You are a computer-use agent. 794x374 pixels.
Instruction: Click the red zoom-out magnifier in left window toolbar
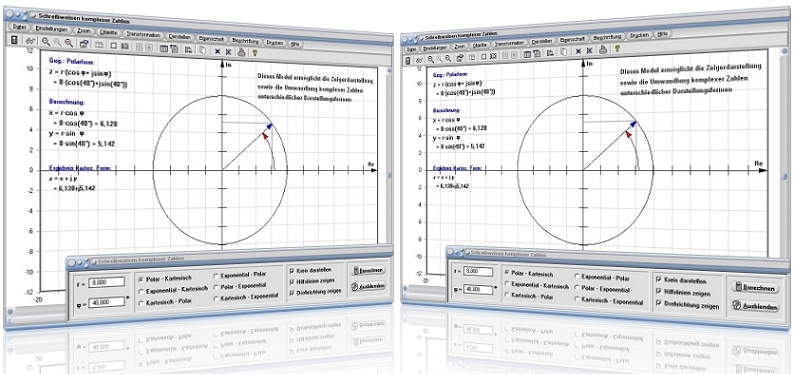pos(69,43)
